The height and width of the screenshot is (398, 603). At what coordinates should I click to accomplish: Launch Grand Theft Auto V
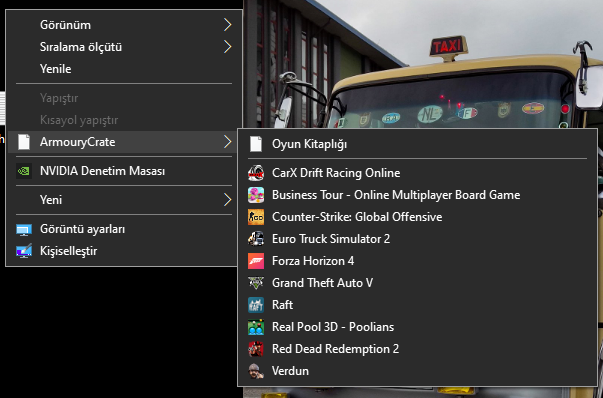coord(418,283)
